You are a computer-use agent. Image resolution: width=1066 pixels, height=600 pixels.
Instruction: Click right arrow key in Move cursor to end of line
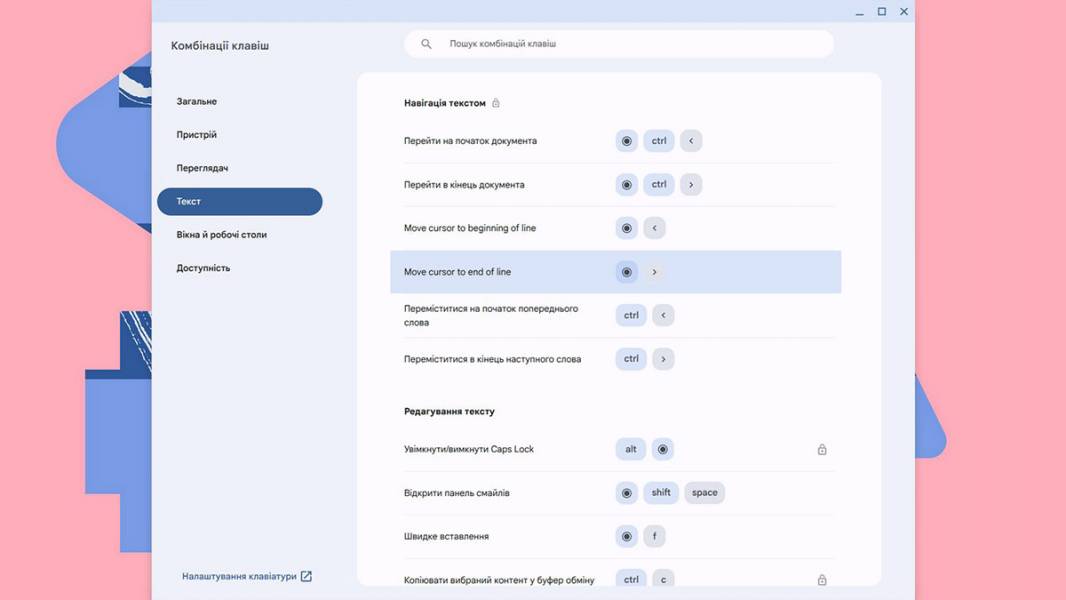pos(655,272)
